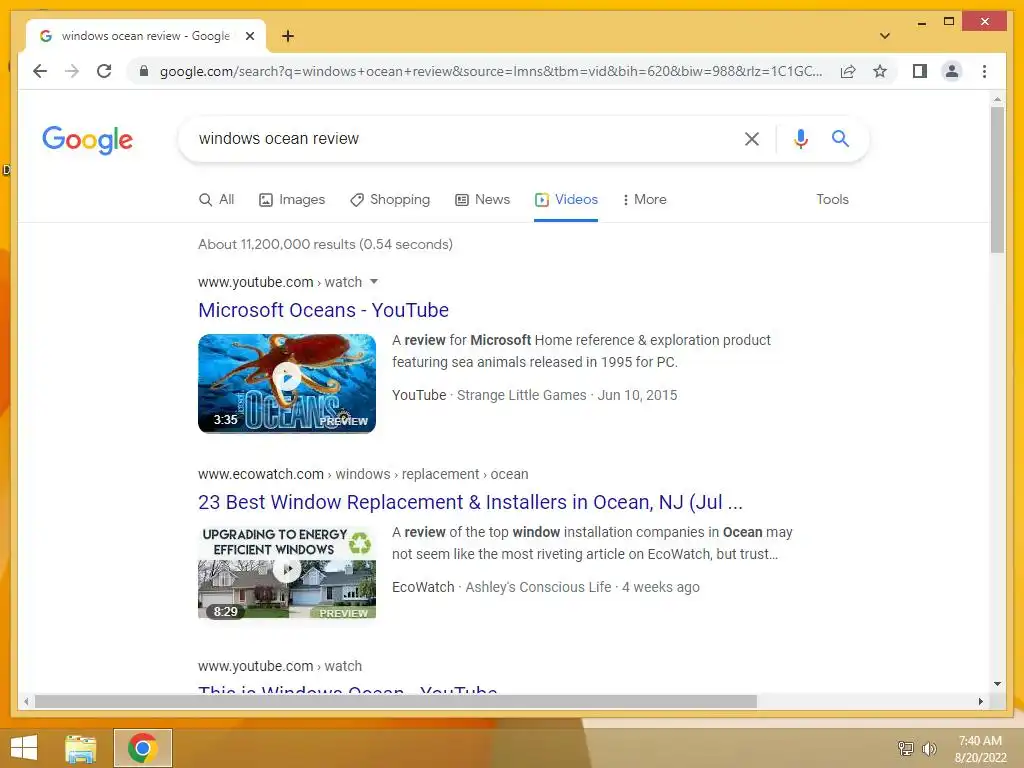Open the taskbar clock showing 7:40 AM
This screenshot has height=768, width=1024.
click(980, 749)
